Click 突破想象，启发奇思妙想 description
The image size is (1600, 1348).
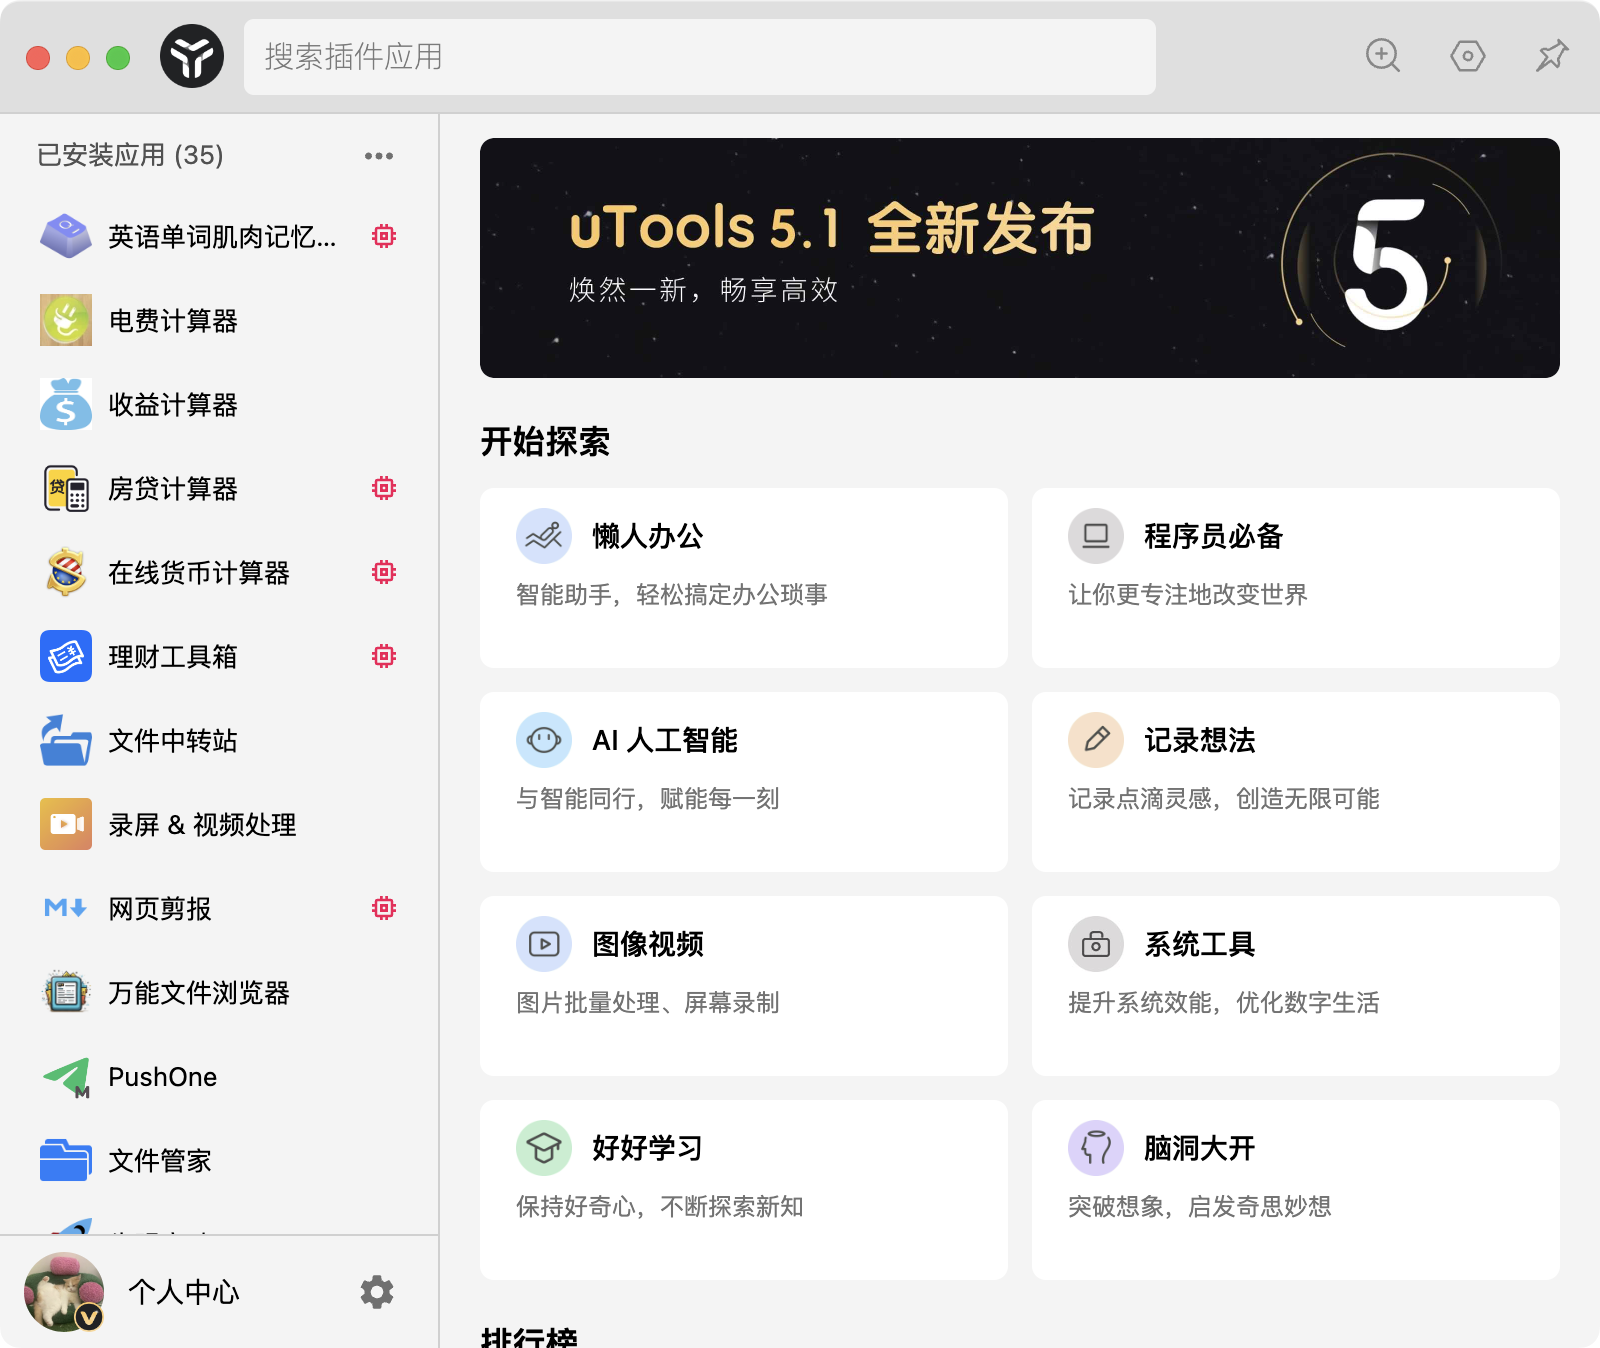[1200, 1207]
